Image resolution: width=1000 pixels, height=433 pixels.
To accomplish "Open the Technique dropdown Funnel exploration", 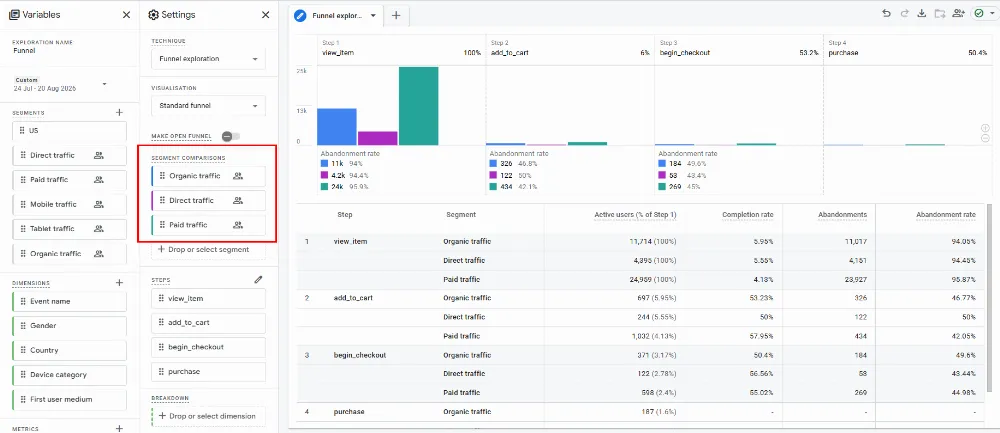I will [209, 59].
